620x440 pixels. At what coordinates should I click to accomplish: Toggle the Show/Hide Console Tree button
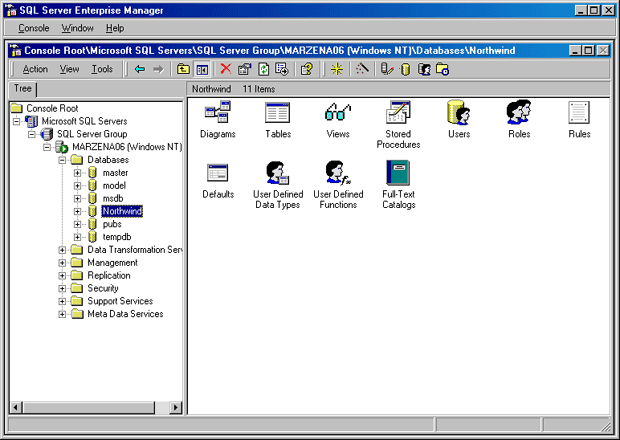(x=202, y=70)
